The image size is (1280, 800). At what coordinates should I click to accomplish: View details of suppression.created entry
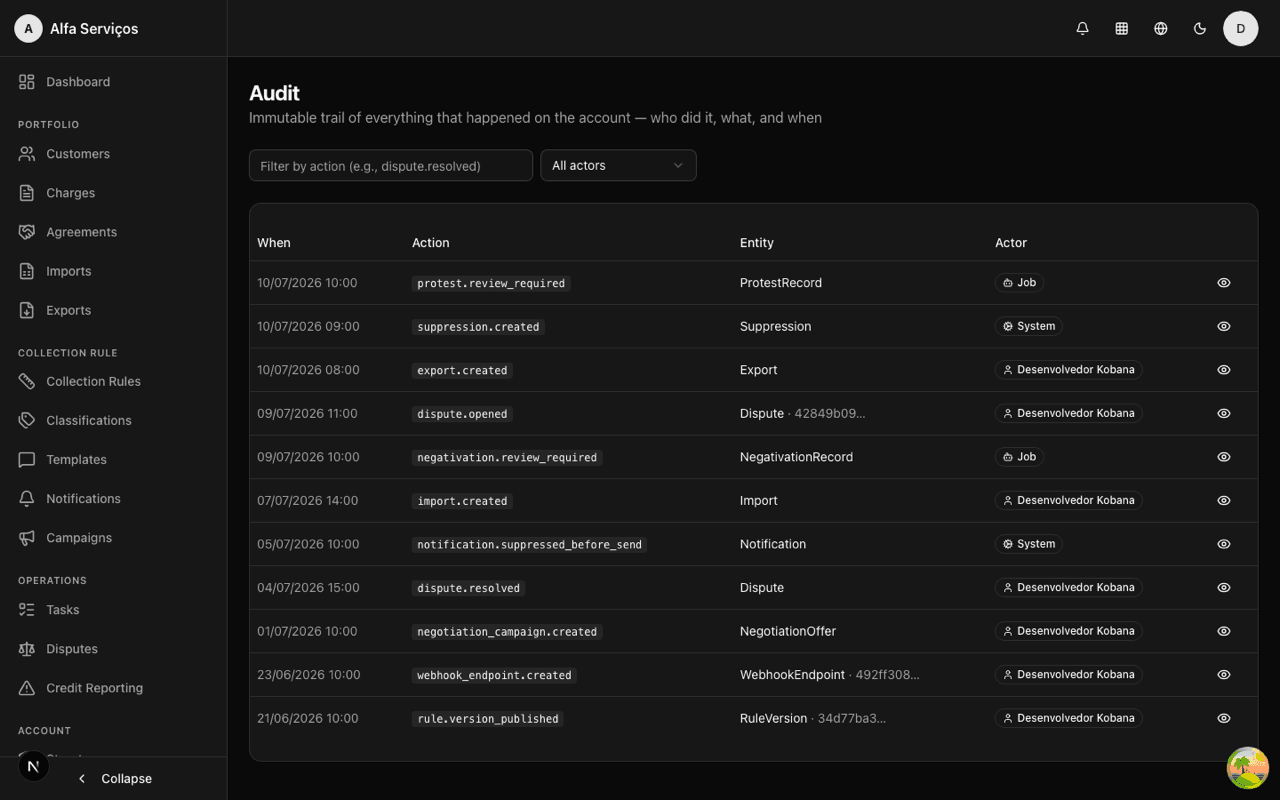(1224, 326)
